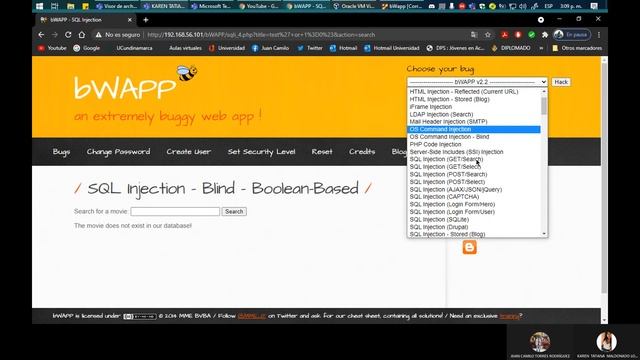
Task: Open the Twitter bookmark
Action: (x=310, y=48)
